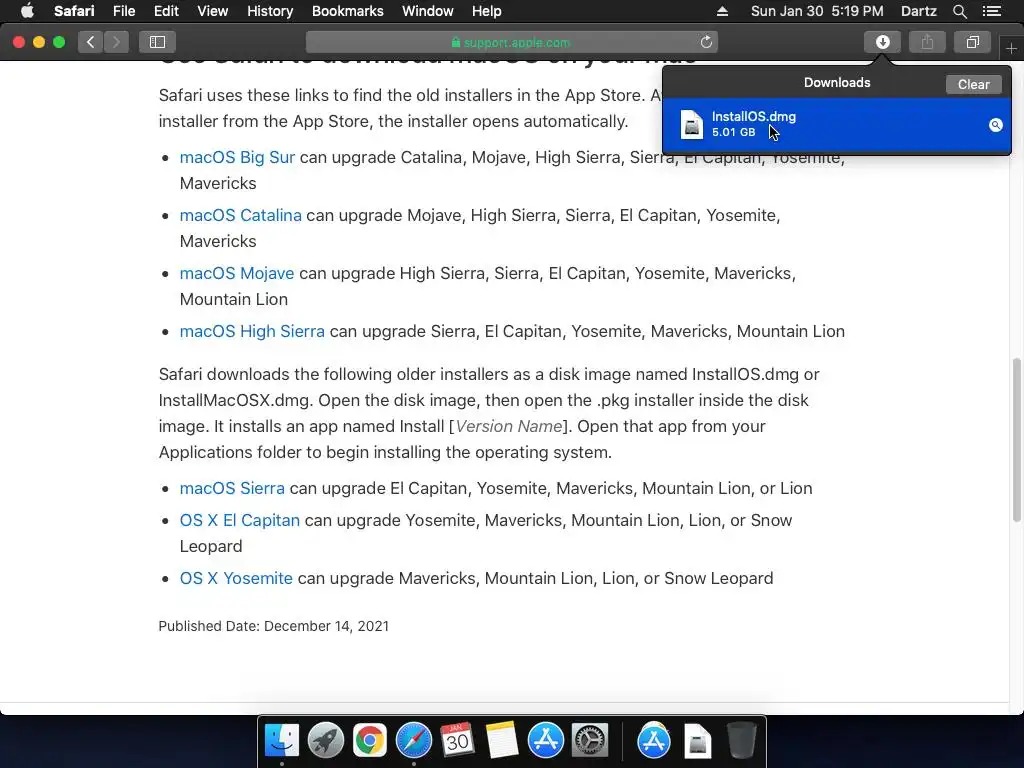The width and height of the screenshot is (1024, 768).
Task: Click the page vertical scrollbar thumb
Action: click(1016, 440)
